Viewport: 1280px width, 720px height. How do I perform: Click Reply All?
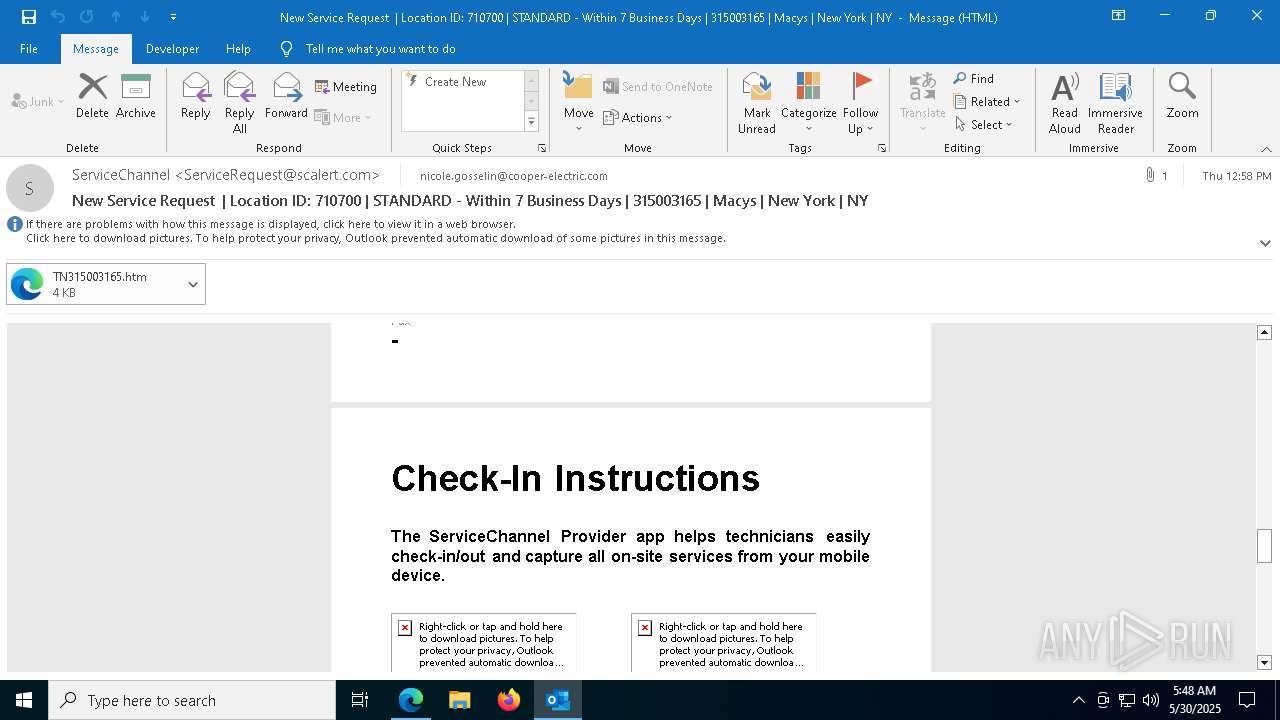coord(240,103)
